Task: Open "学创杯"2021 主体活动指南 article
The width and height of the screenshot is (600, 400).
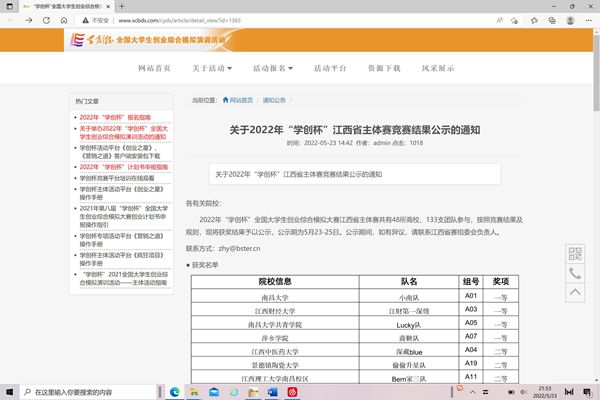Action: coord(124,278)
